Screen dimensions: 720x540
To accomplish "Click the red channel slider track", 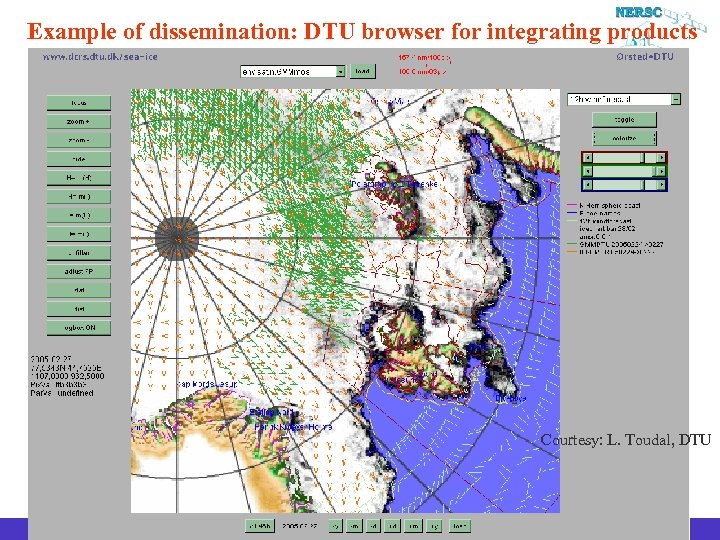I will pyautogui.click(x=624, y=158).
